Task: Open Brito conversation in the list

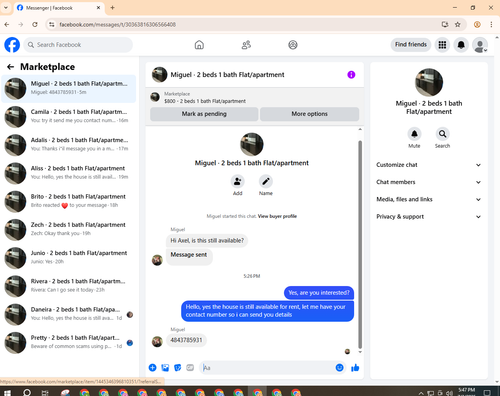Action: tap(69, 201)
